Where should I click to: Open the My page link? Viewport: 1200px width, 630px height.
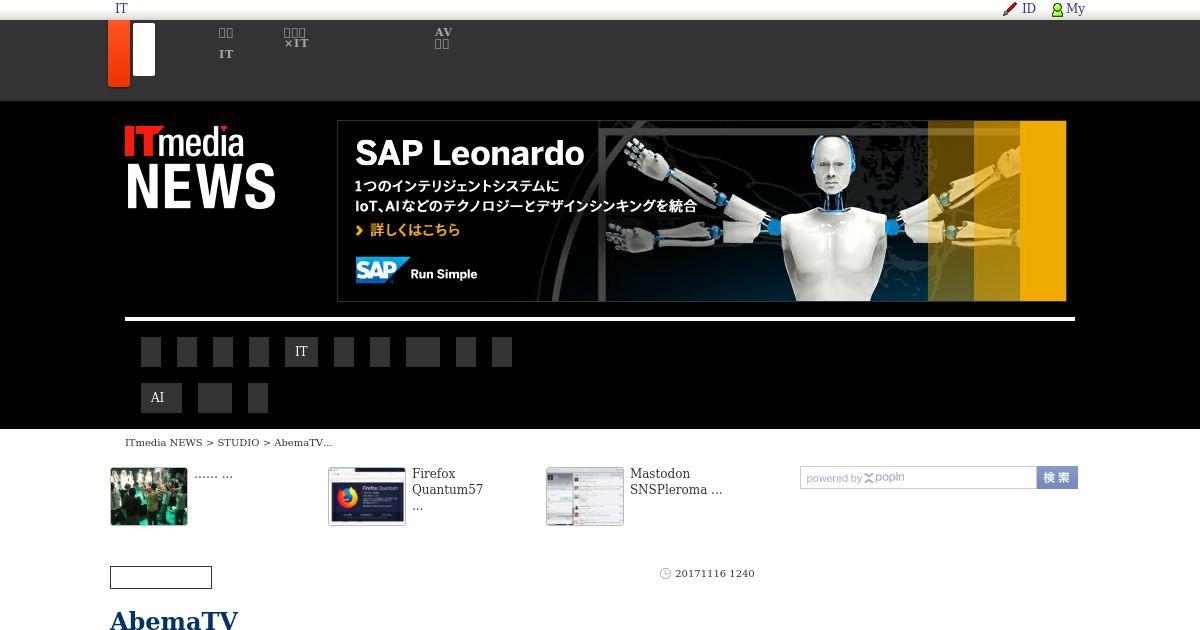click(1075, 9)
